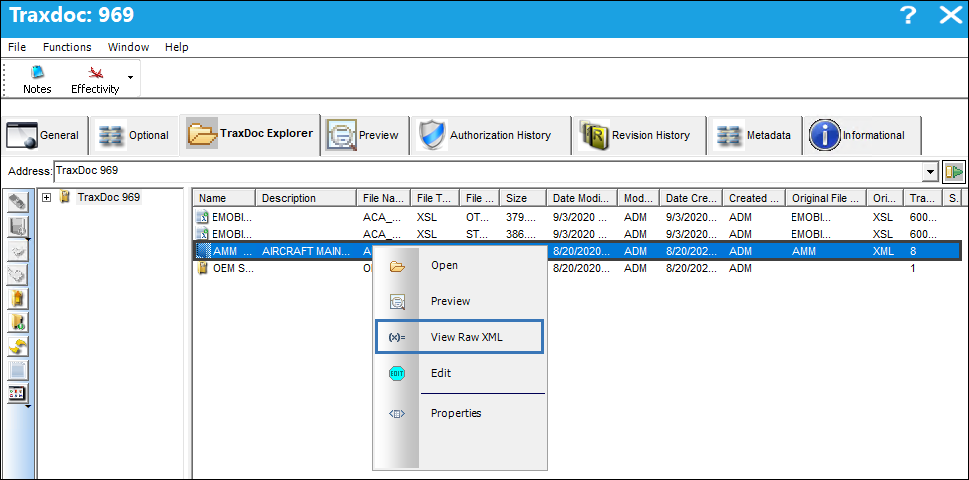969x480 pixels.
Task: Click the eraser icon in the side toolbar
Action: coord(17,201)
